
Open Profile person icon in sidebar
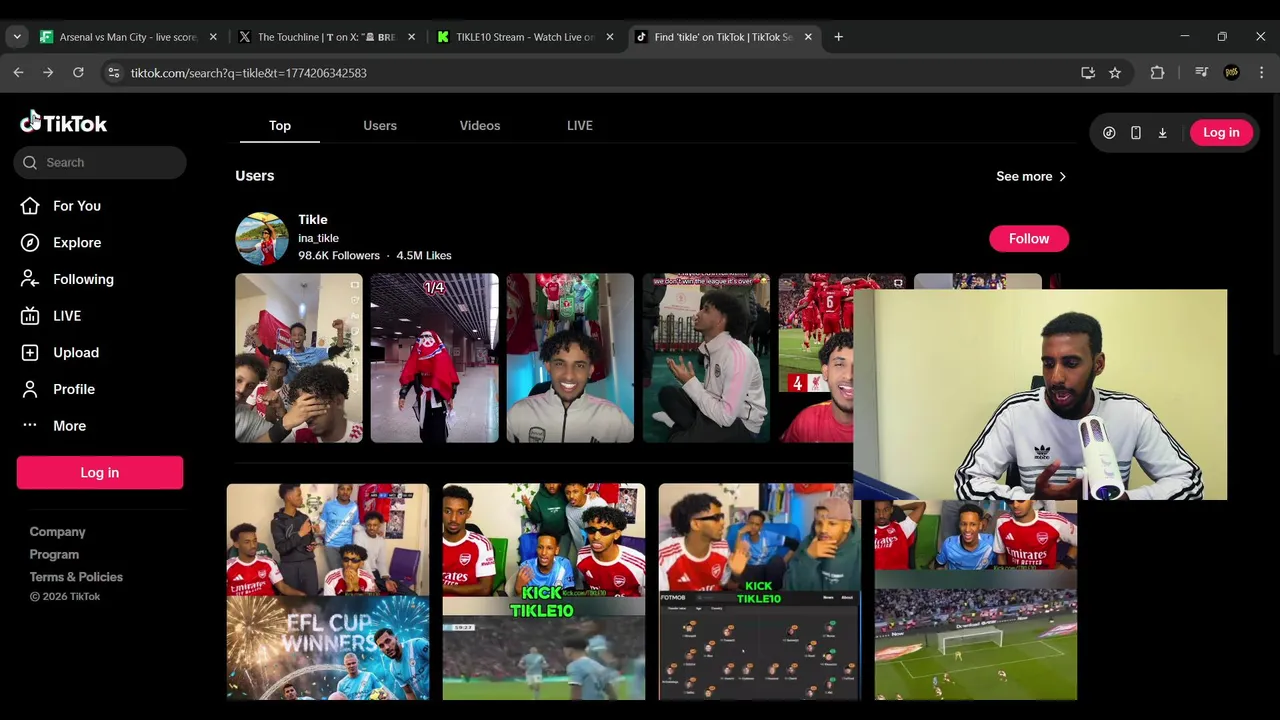30,389
